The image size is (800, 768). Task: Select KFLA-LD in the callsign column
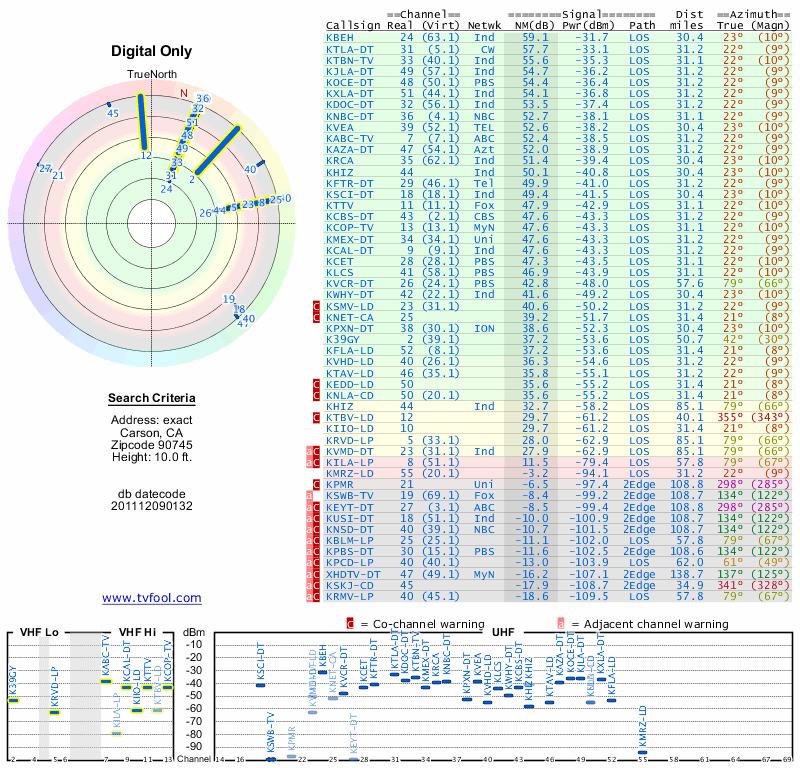point(349,351)
